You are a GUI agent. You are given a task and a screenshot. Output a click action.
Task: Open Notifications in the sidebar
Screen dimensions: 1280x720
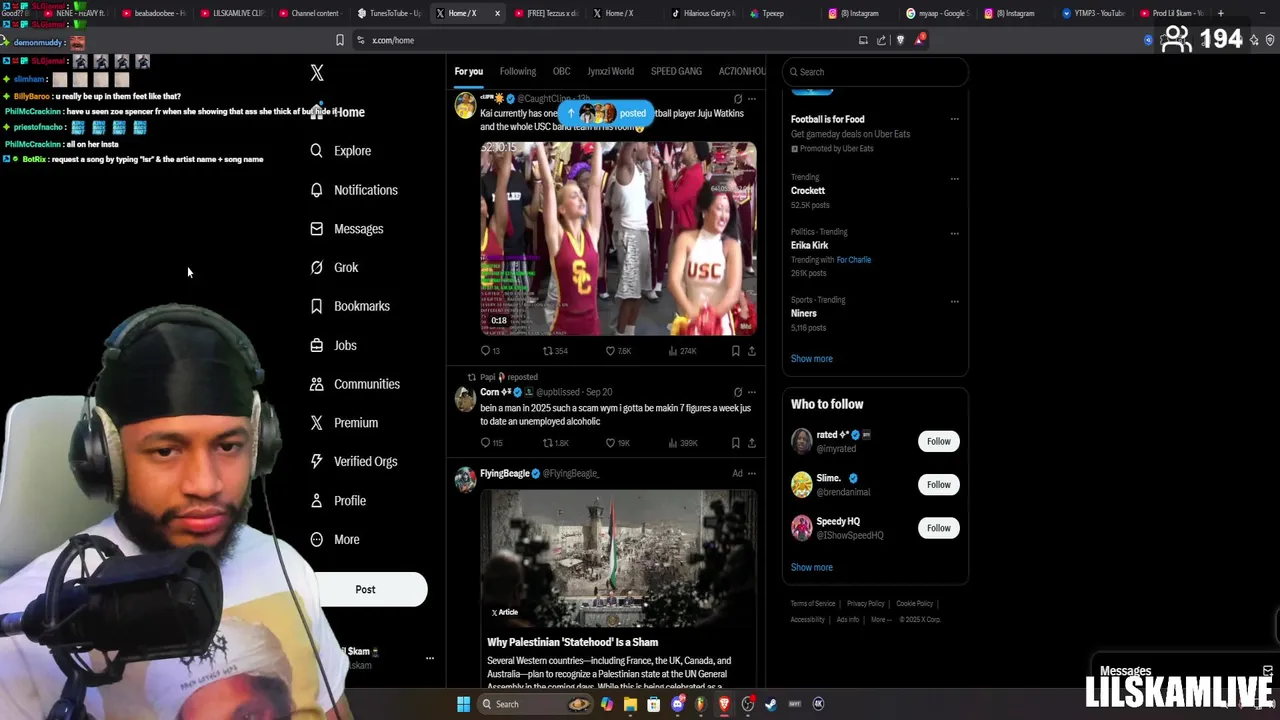[x=354, y=190]
